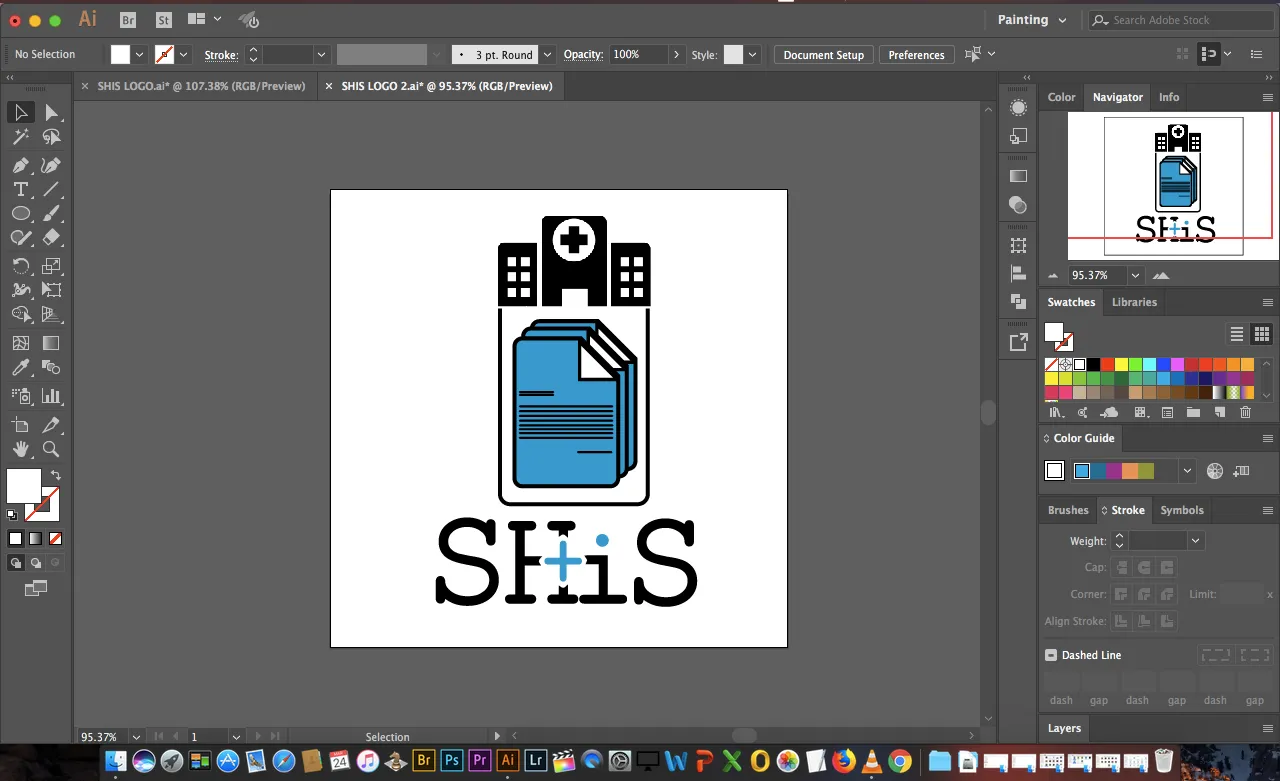Select the blue base color in Color Guide
Viewport: 1280px width, 781px height.
tap(1082, 471)
